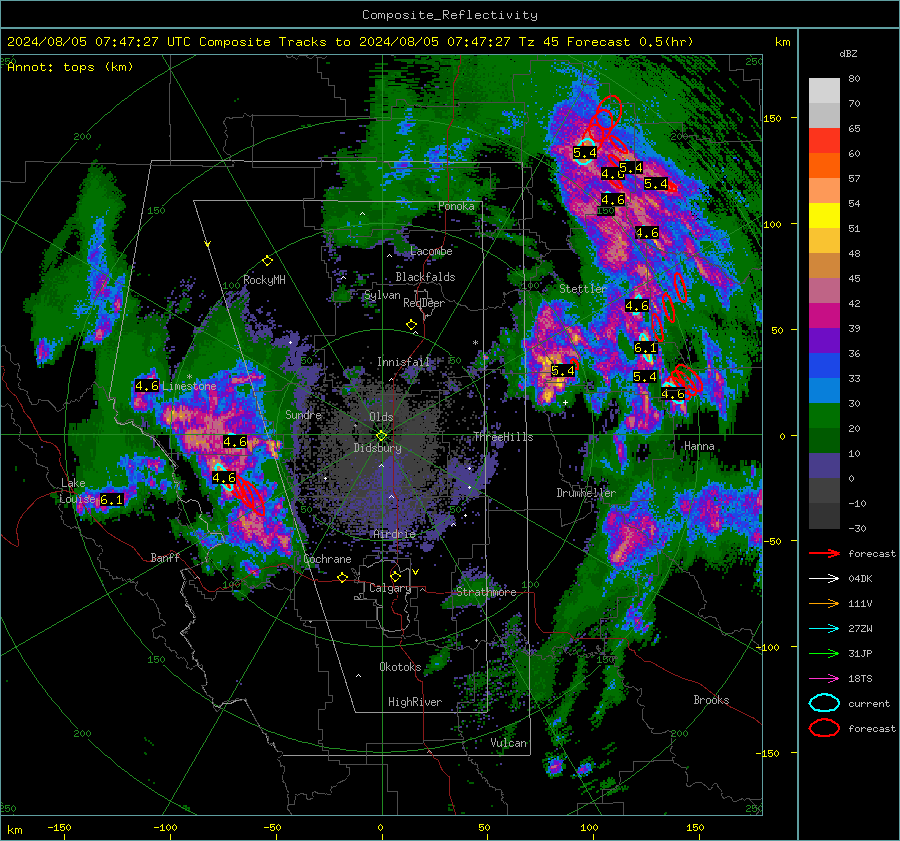This screenshot has width=900, height=841.
Task: Click the Stettler city label
Action: coord(583,289)
